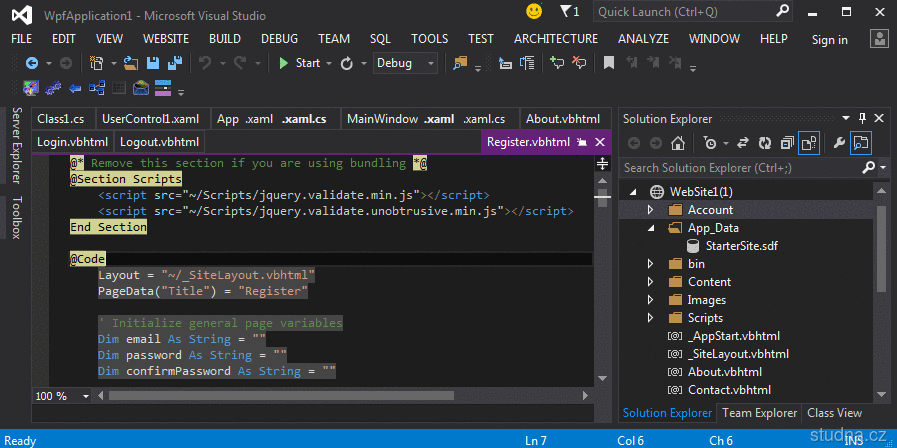Open the ARCHITECTURE menu
The image size is (897, 448).
(x=555, y=39)
